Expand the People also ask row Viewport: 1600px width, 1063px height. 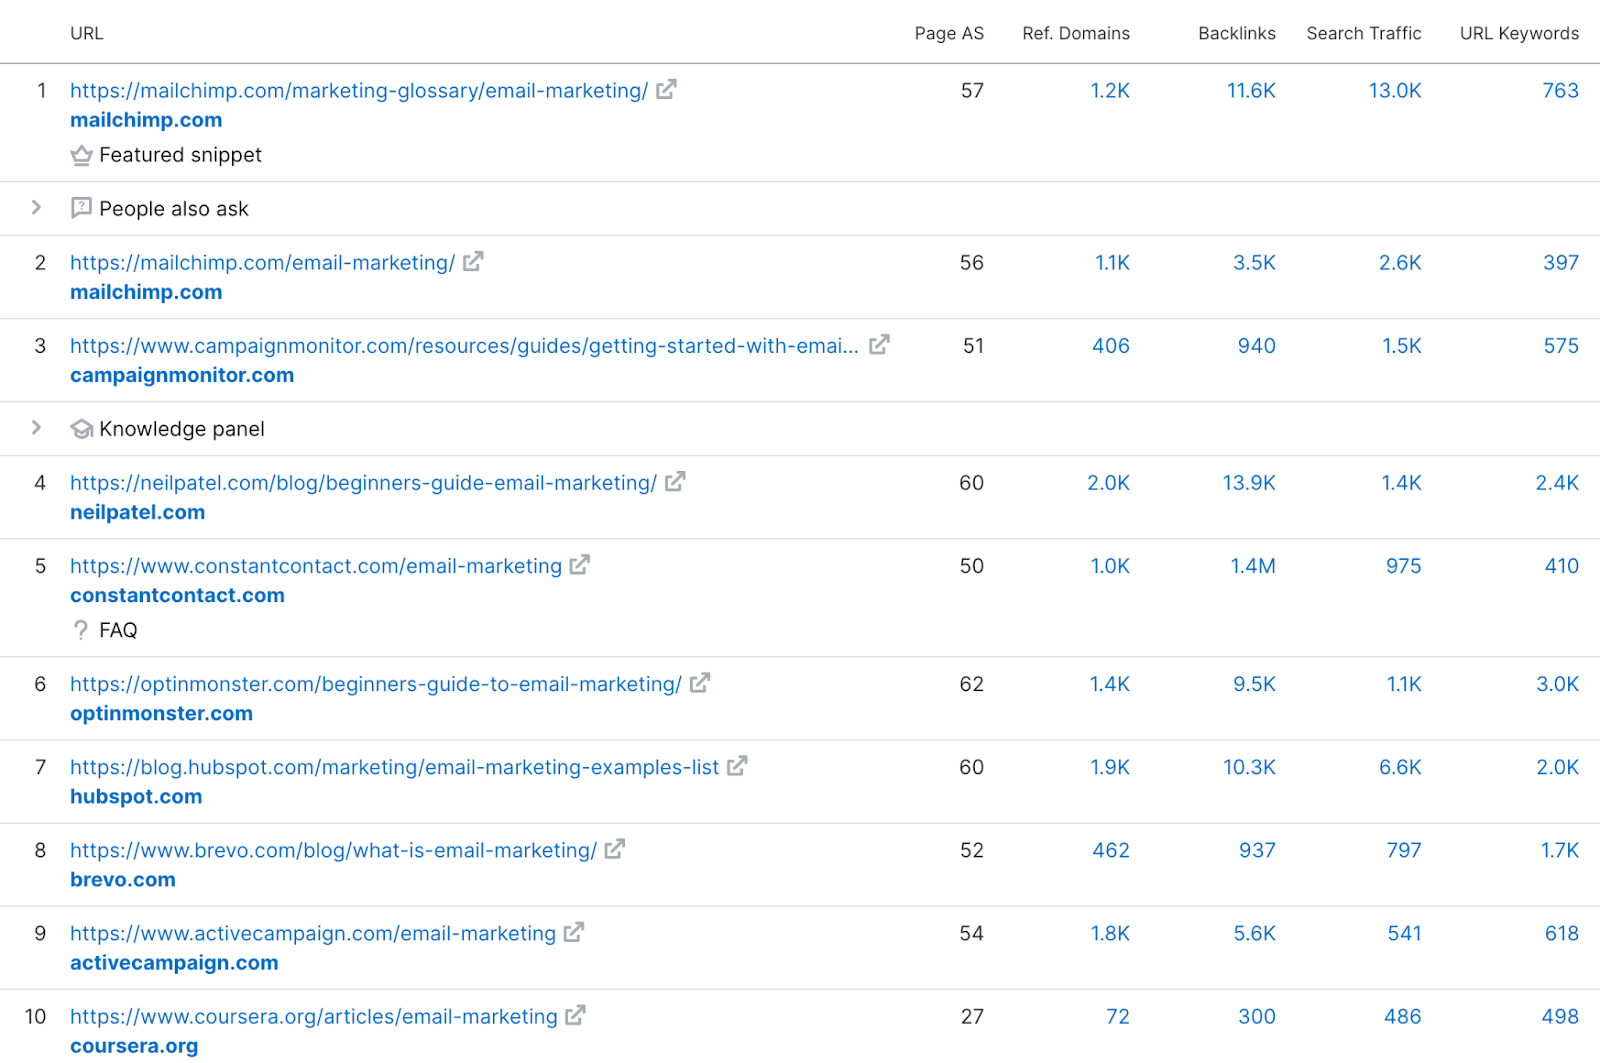point(37,207)
